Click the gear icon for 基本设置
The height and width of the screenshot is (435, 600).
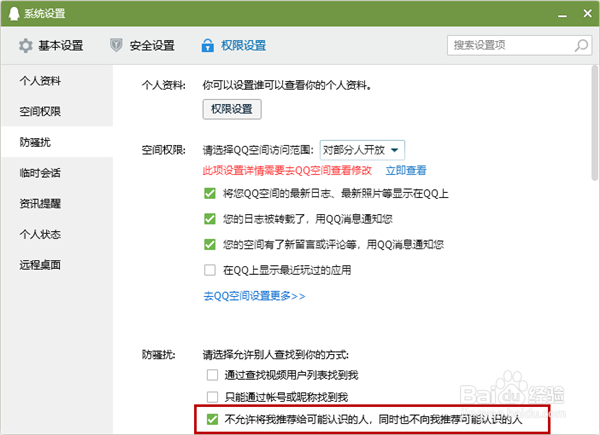pyautogui.click(x=26, y=46)
